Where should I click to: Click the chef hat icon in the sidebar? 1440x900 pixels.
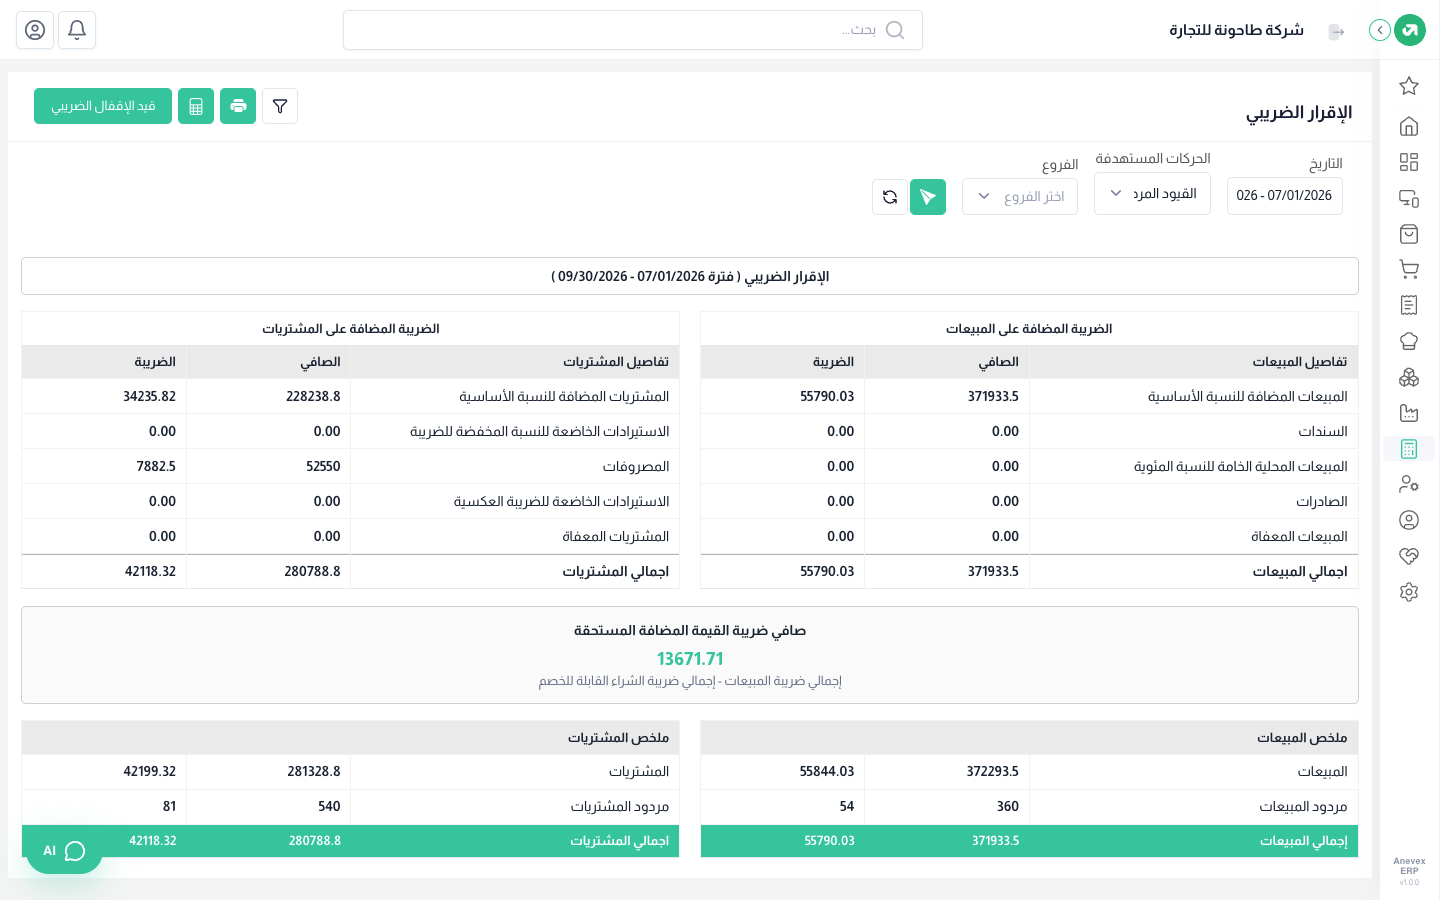point(1409,341)
